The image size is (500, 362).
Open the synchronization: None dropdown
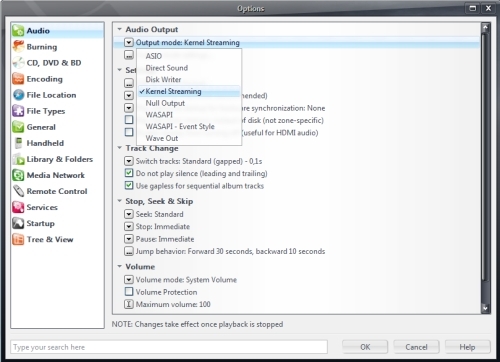click(x=129, y=108)
